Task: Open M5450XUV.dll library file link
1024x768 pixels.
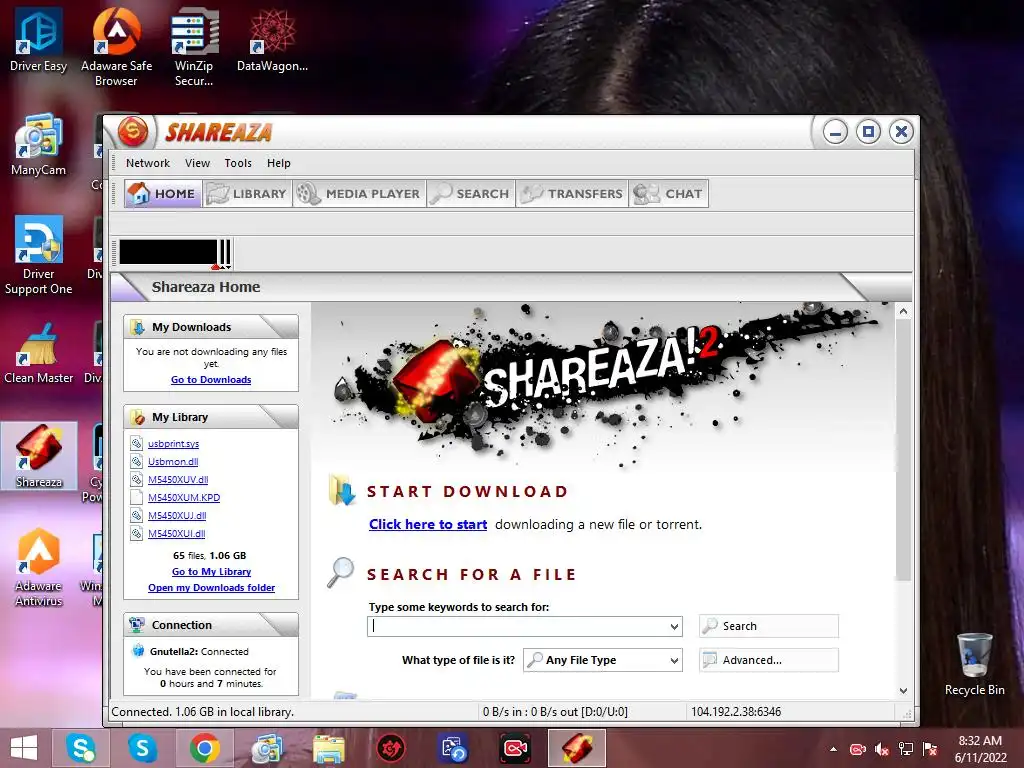Action: click(x=178, y=480)
